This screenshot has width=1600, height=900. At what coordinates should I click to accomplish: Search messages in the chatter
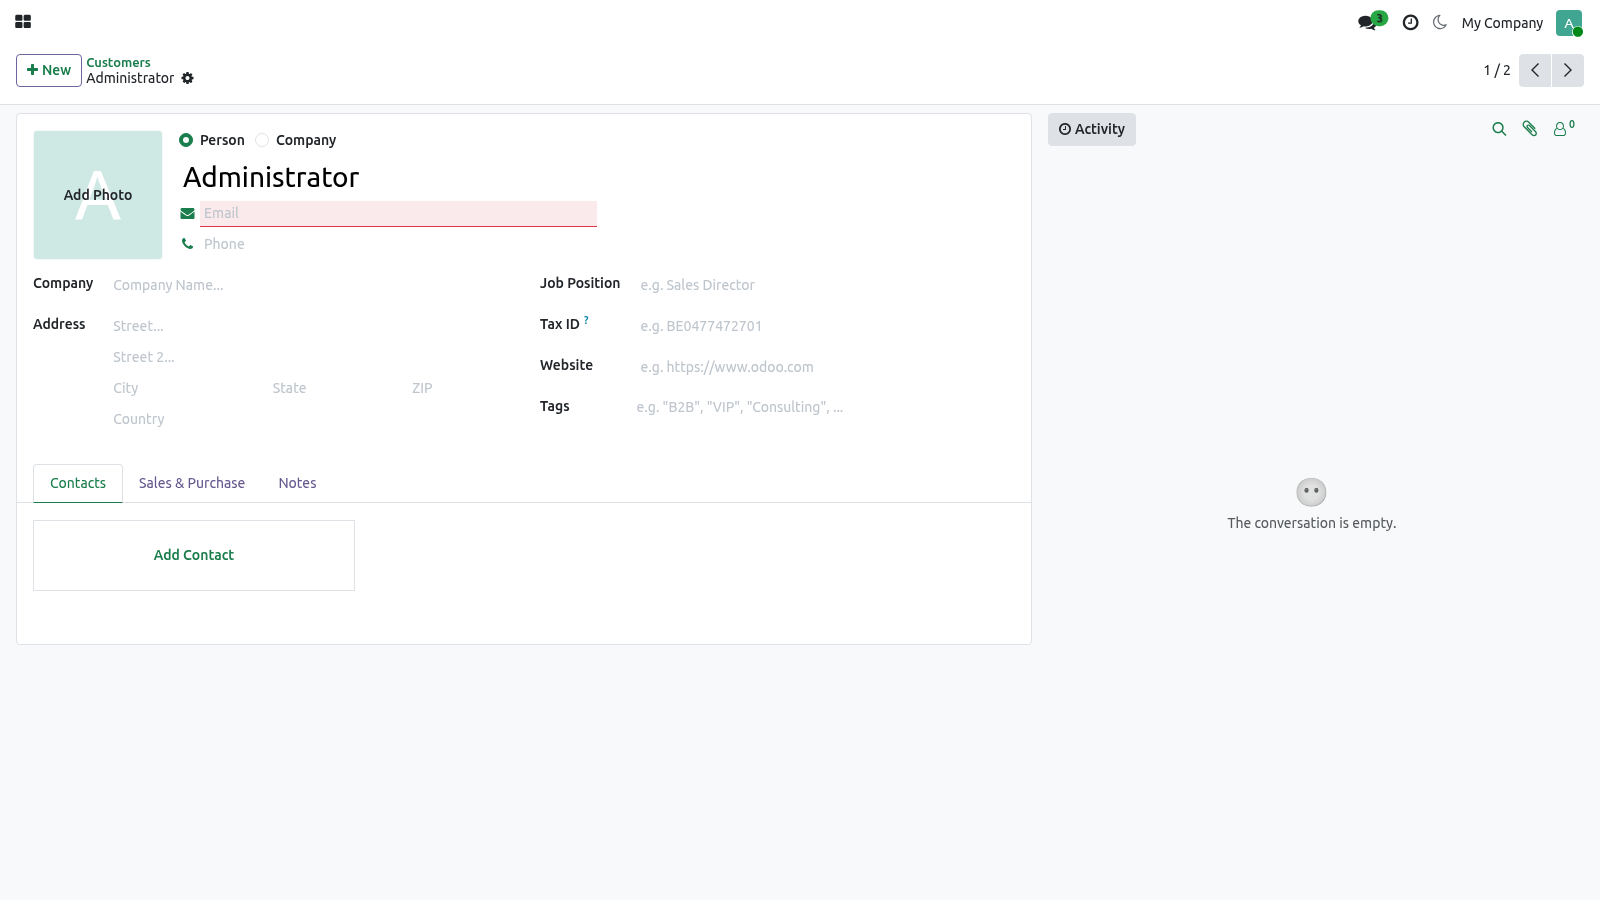1499,129
